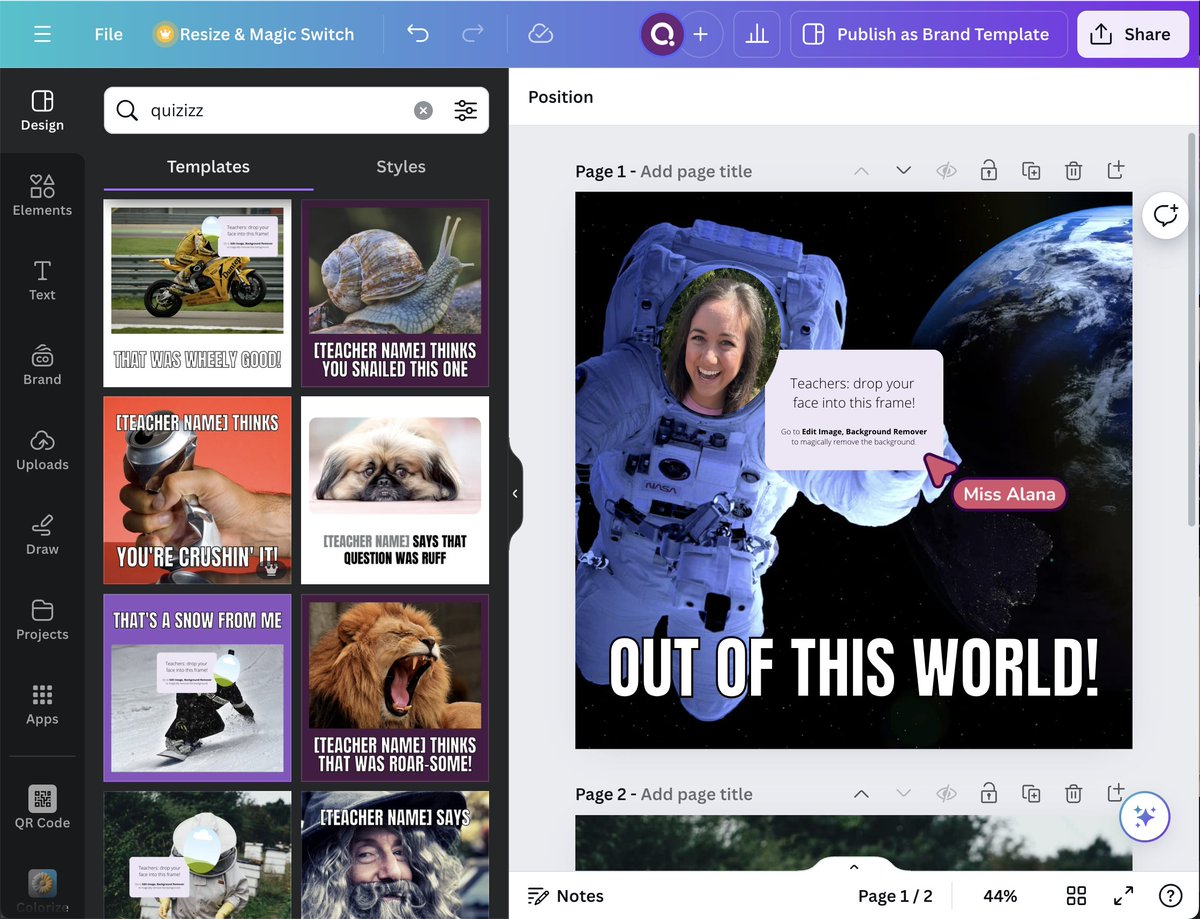
Task: Select the roaring lion meme template
Action: (x=394, y=688)
